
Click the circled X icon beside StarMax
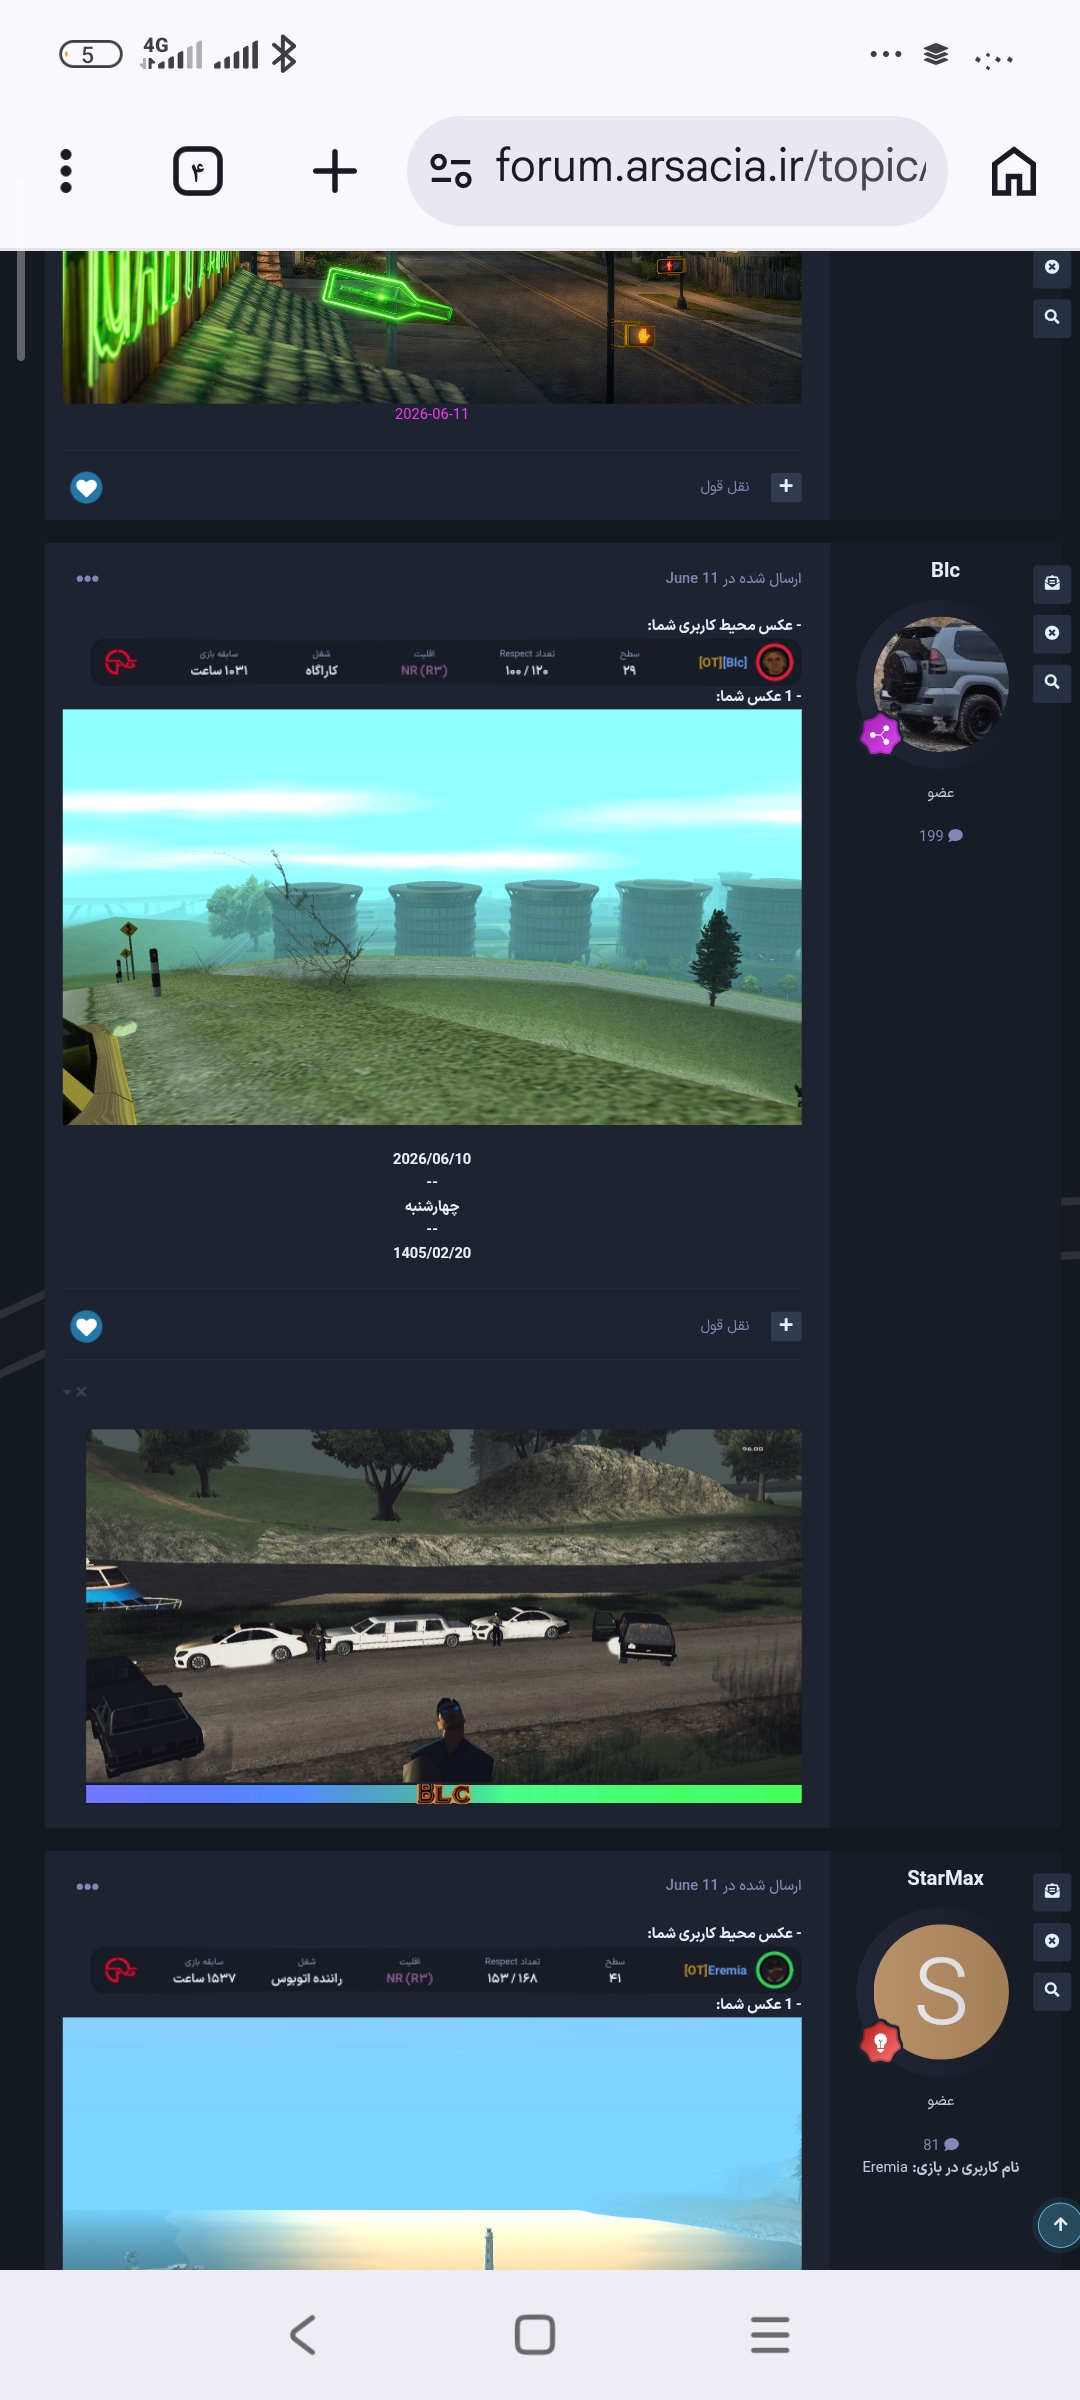coord(1052,1941)
